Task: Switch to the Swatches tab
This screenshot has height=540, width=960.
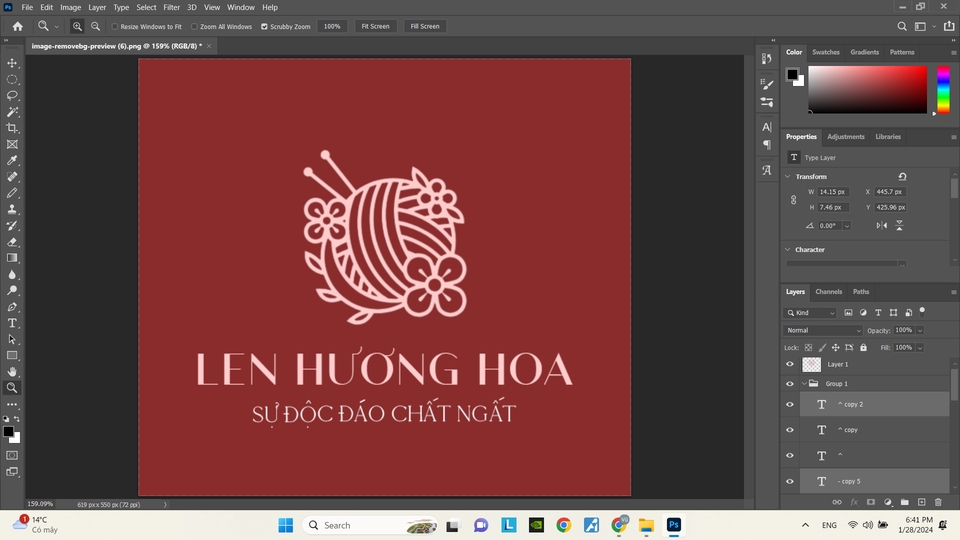Action: (x=825, y=52)
